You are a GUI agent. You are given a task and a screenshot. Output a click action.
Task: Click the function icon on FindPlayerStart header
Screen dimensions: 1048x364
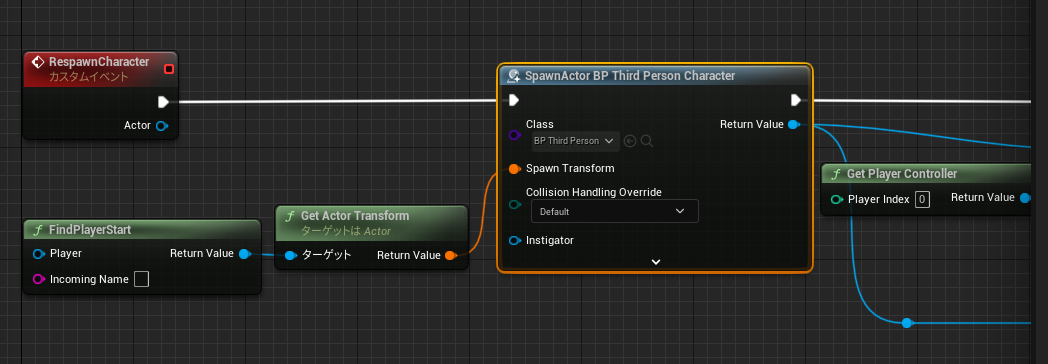[37, 230]
